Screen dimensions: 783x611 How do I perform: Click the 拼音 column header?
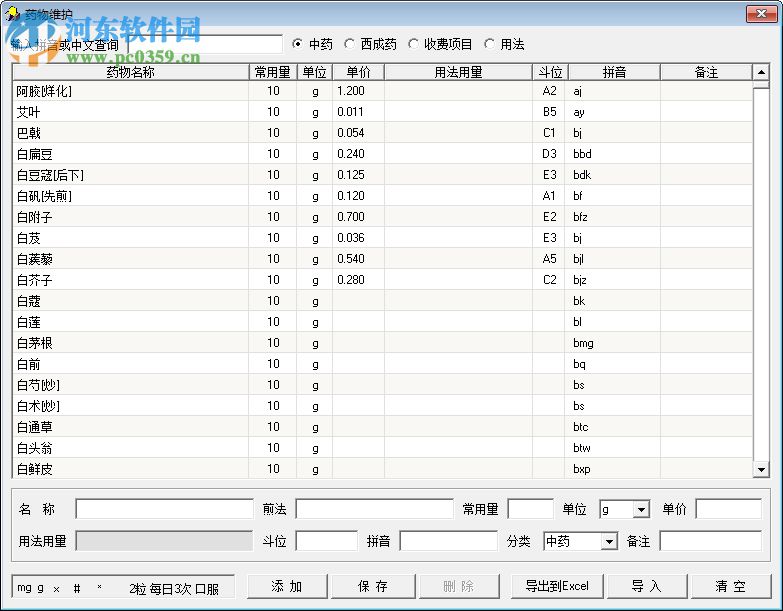click(614, 72)
